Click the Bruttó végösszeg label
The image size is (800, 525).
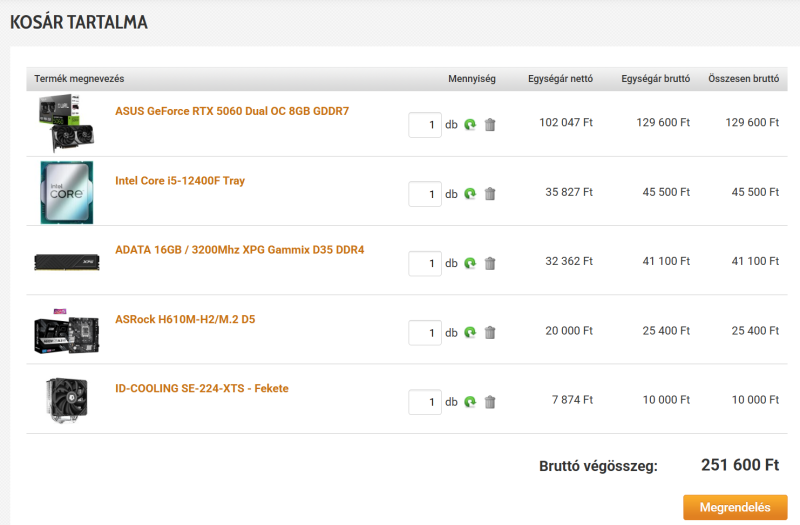point(598,466)
